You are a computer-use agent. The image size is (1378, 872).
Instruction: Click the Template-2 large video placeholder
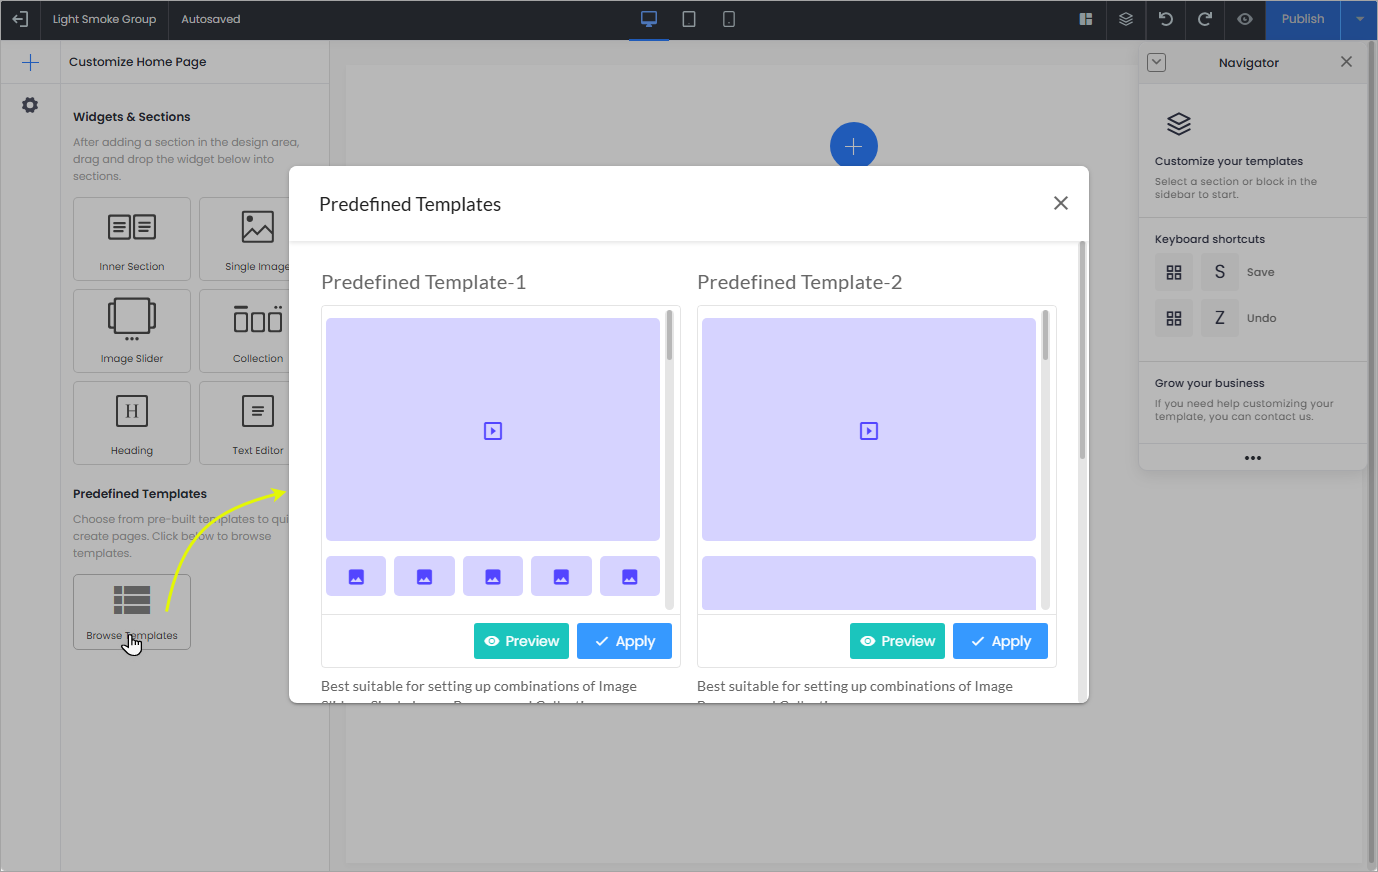click(x=869, y=430)
